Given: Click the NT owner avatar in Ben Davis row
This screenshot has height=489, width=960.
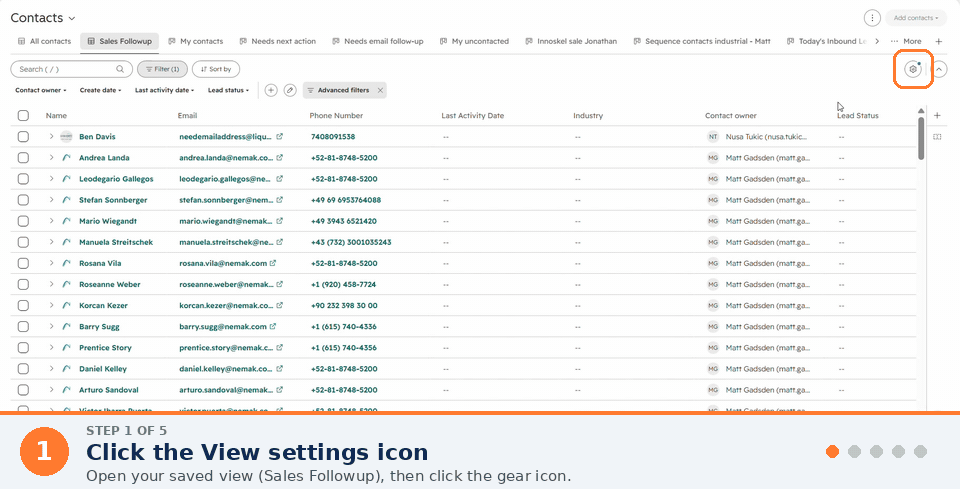Looking at the screenshot, I should point(713,136).
